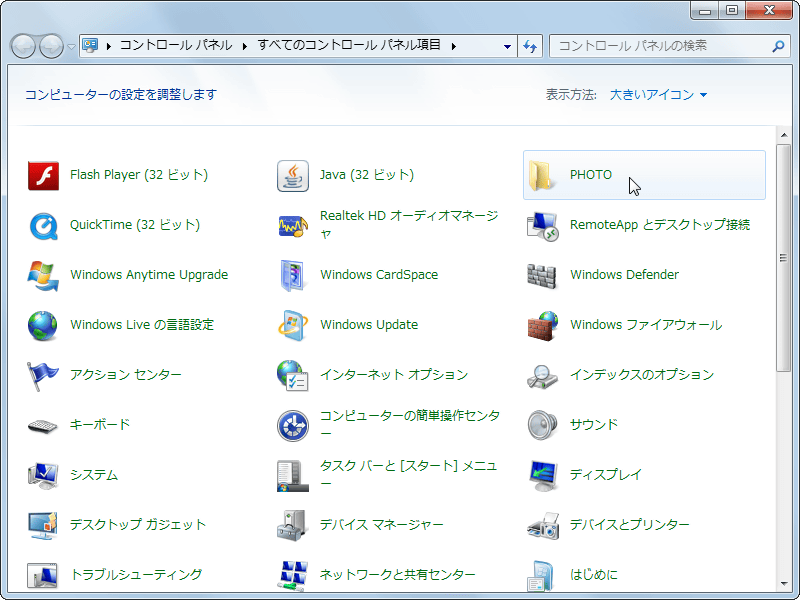800x600 pixels.
Task: Click the Keyboard icon
Action: [x=43, y=426]
